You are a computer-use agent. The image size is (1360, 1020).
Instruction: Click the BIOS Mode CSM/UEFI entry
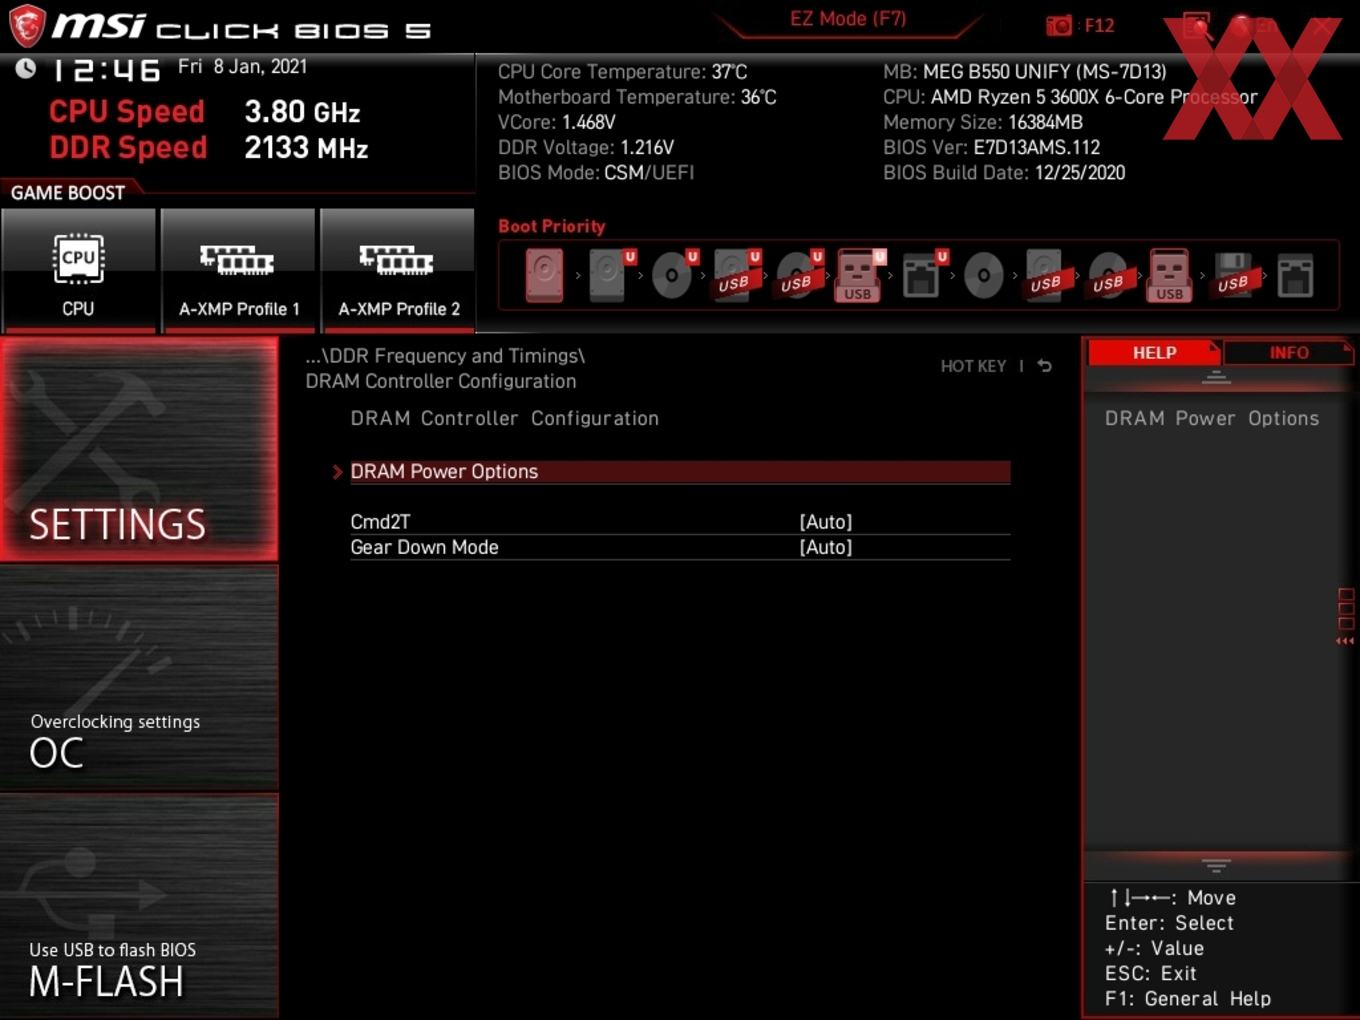[x=596, y=173]
